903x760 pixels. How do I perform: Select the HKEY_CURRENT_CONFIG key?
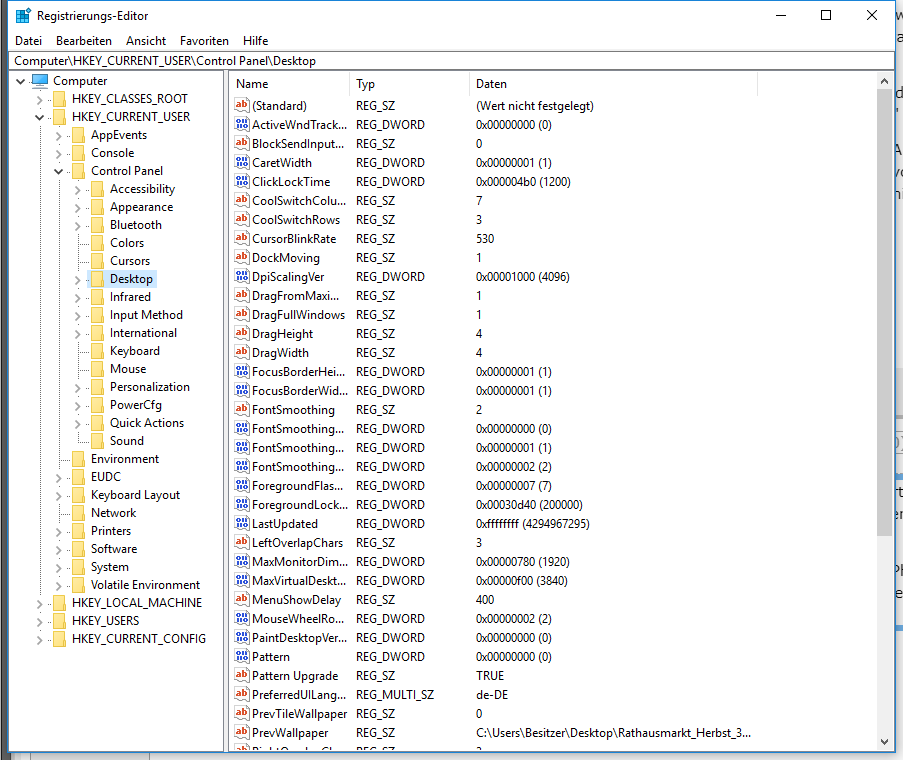click(139, 639)
